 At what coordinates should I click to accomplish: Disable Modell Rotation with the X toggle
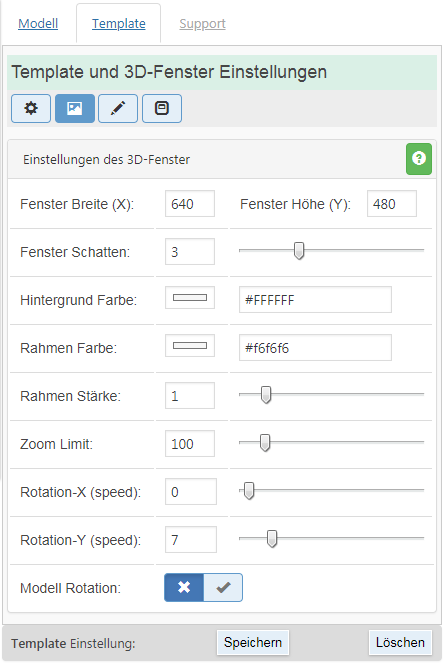tap(184, 587)
